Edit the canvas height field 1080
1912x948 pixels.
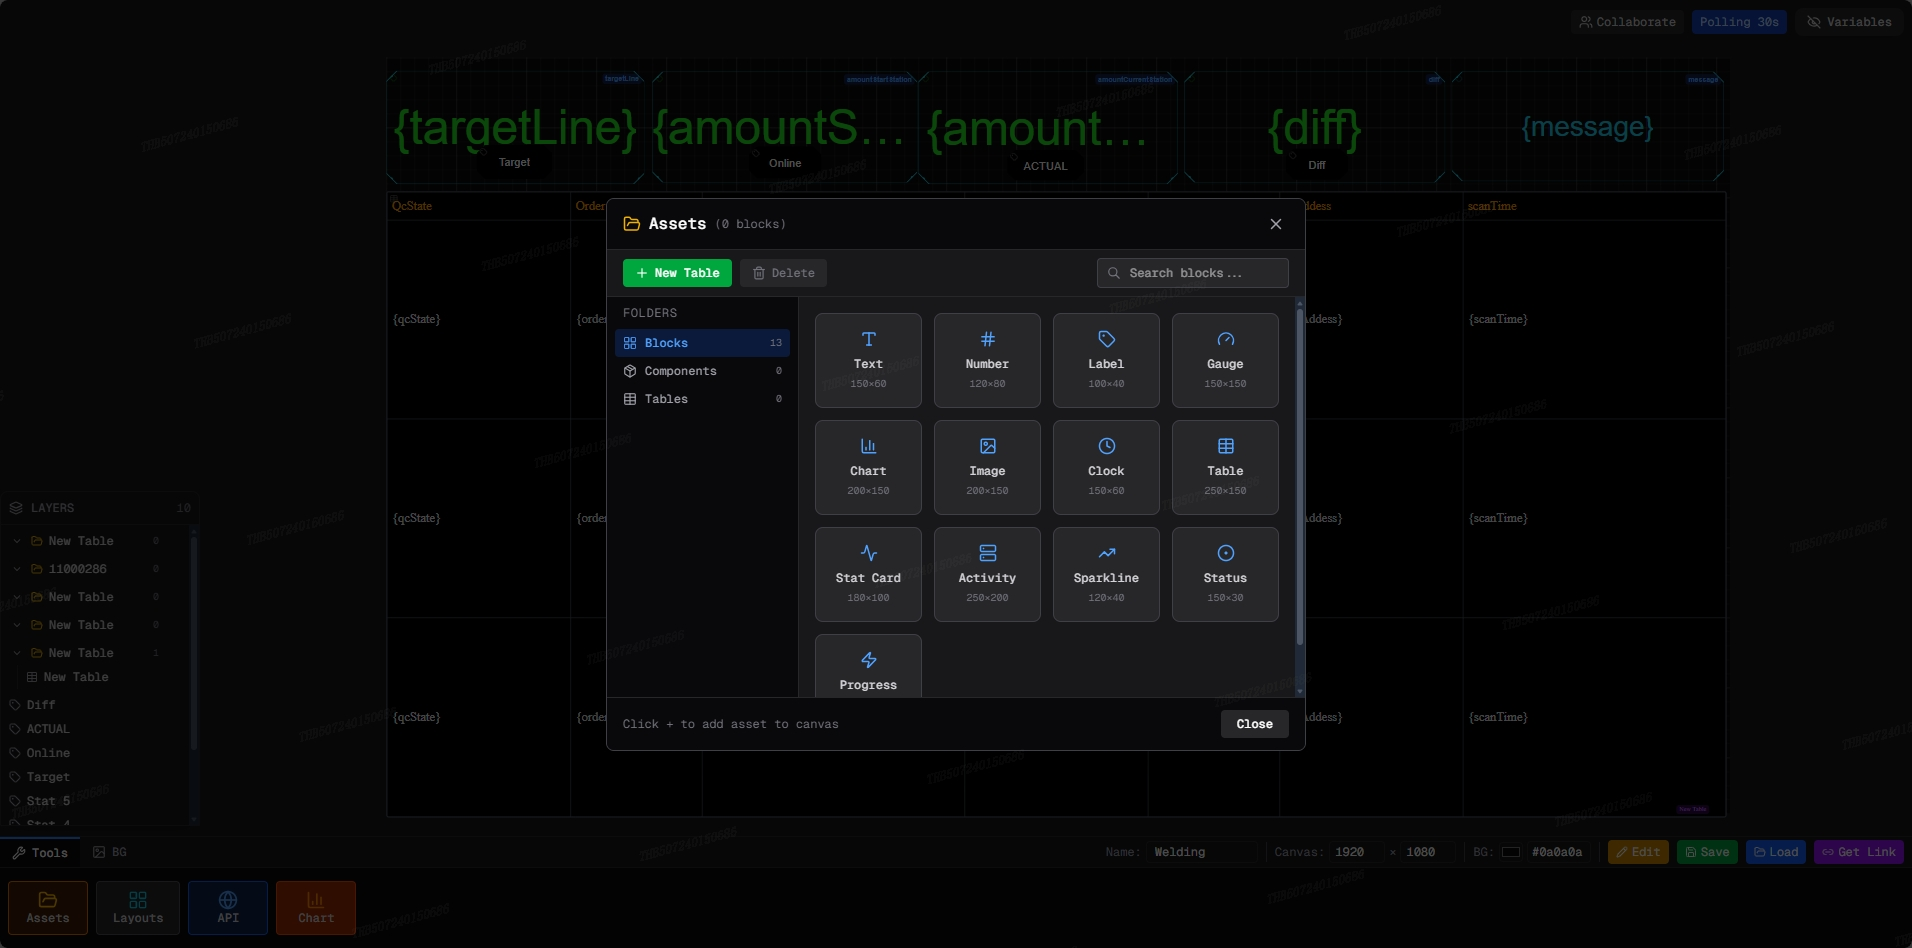tap(1427, 852)
